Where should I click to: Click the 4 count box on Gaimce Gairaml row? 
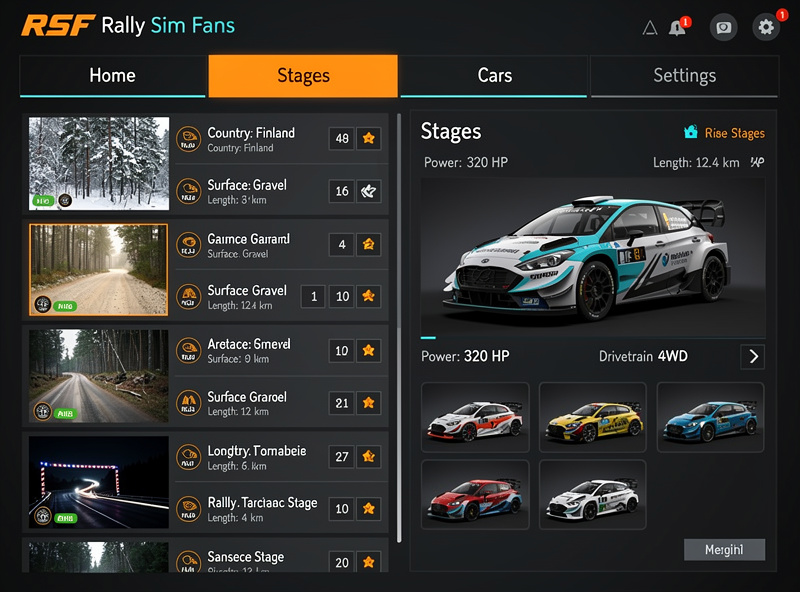coord(342,244)
